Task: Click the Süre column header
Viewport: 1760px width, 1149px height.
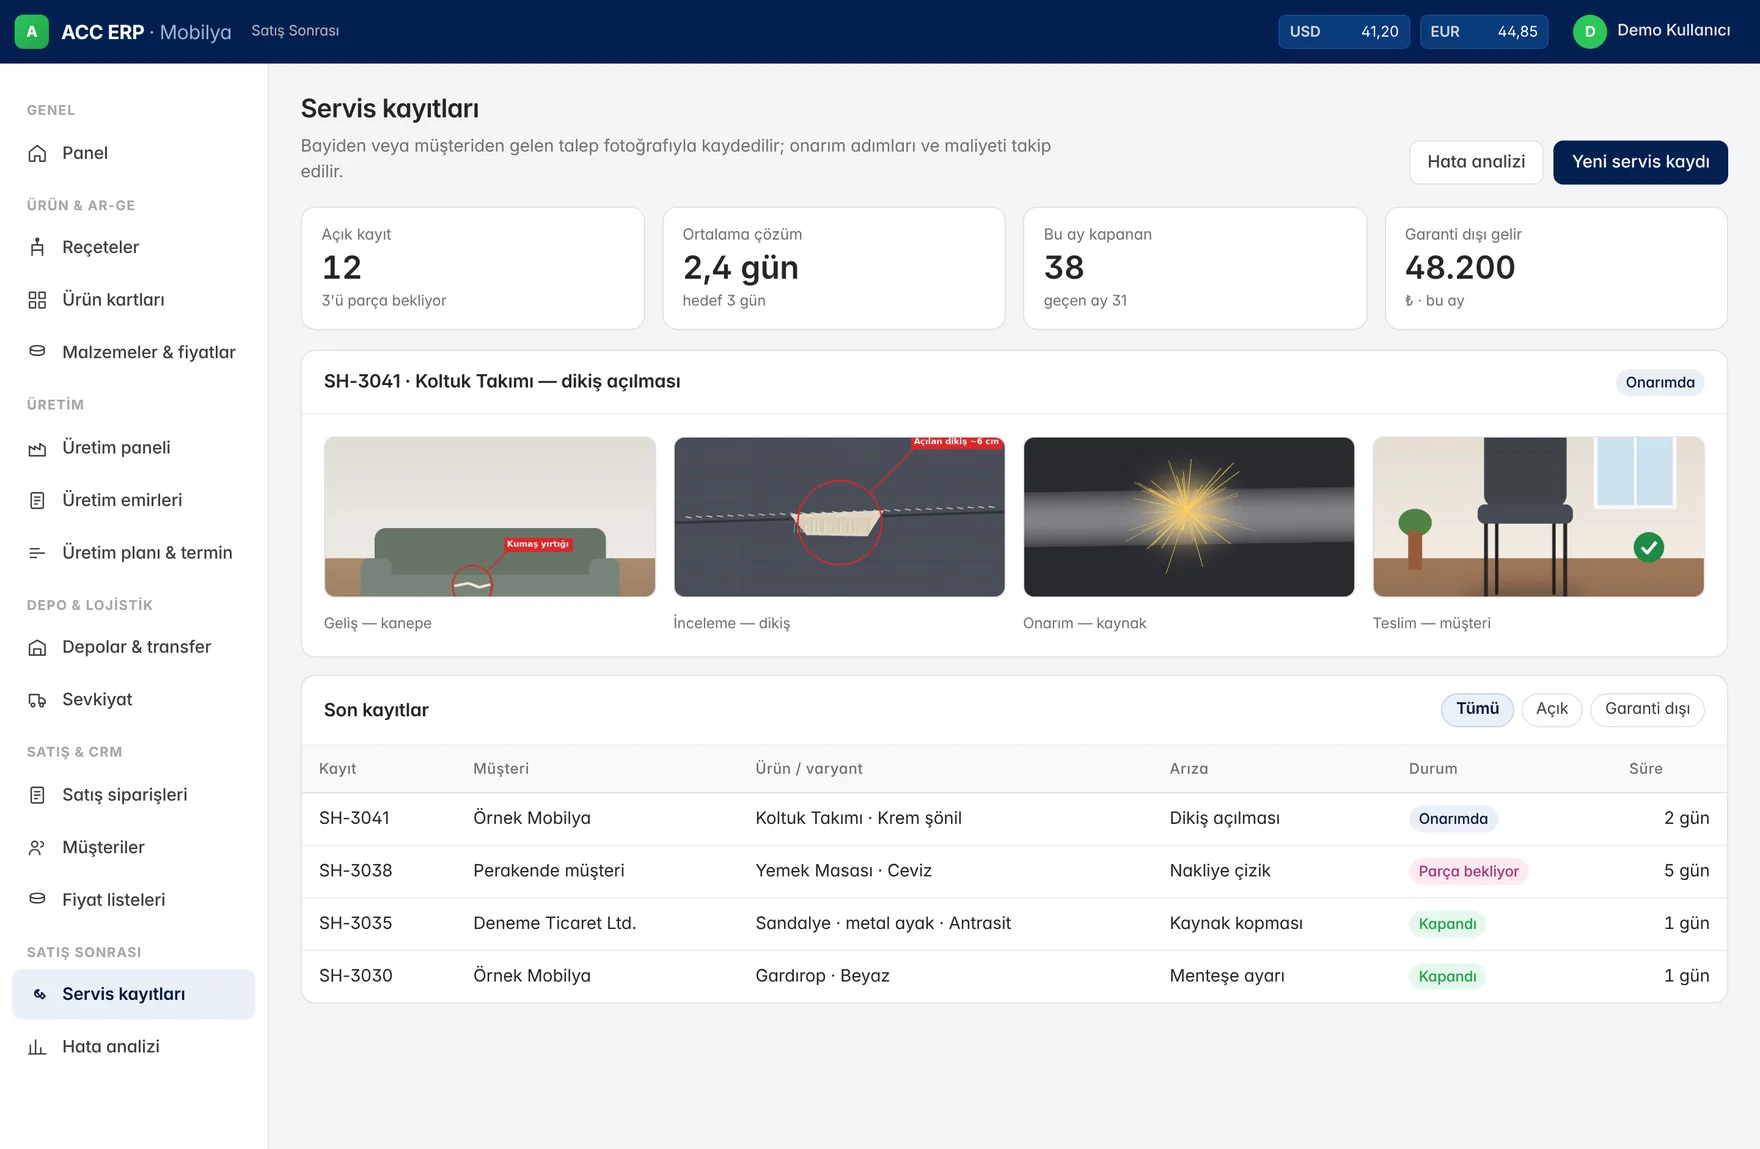Action: (x=1645, y=769)
